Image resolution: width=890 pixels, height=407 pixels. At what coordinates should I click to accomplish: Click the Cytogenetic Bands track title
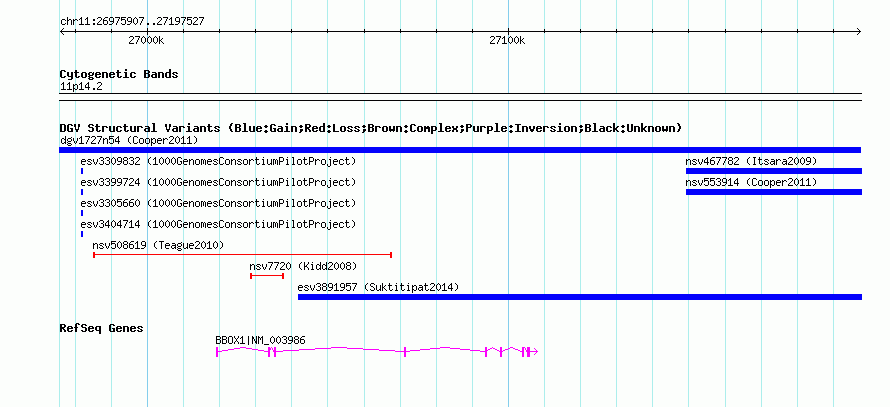pyautogui.click(x=119, y=74)
